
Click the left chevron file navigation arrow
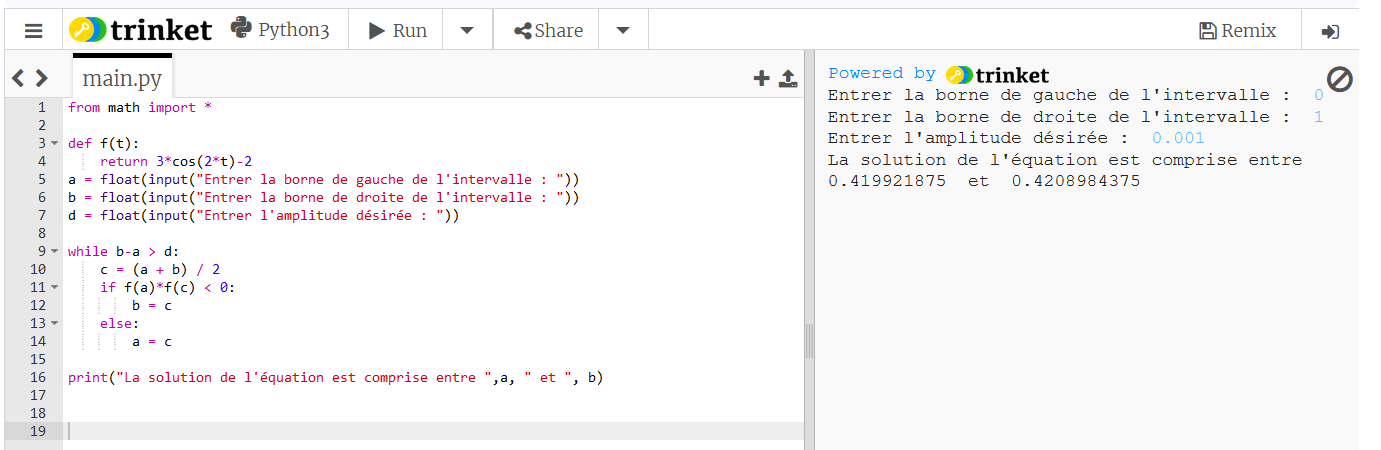tap(18, 78)
